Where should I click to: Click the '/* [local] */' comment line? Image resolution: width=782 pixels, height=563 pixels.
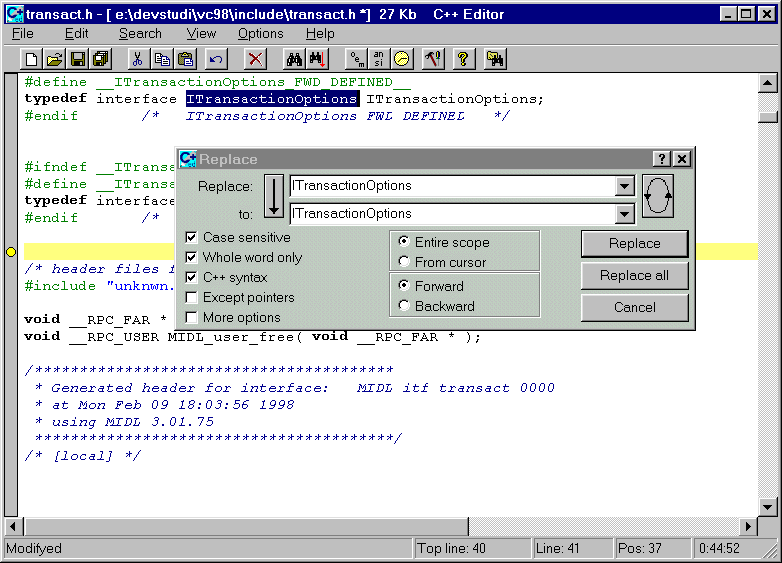click(x=83, y=456)
